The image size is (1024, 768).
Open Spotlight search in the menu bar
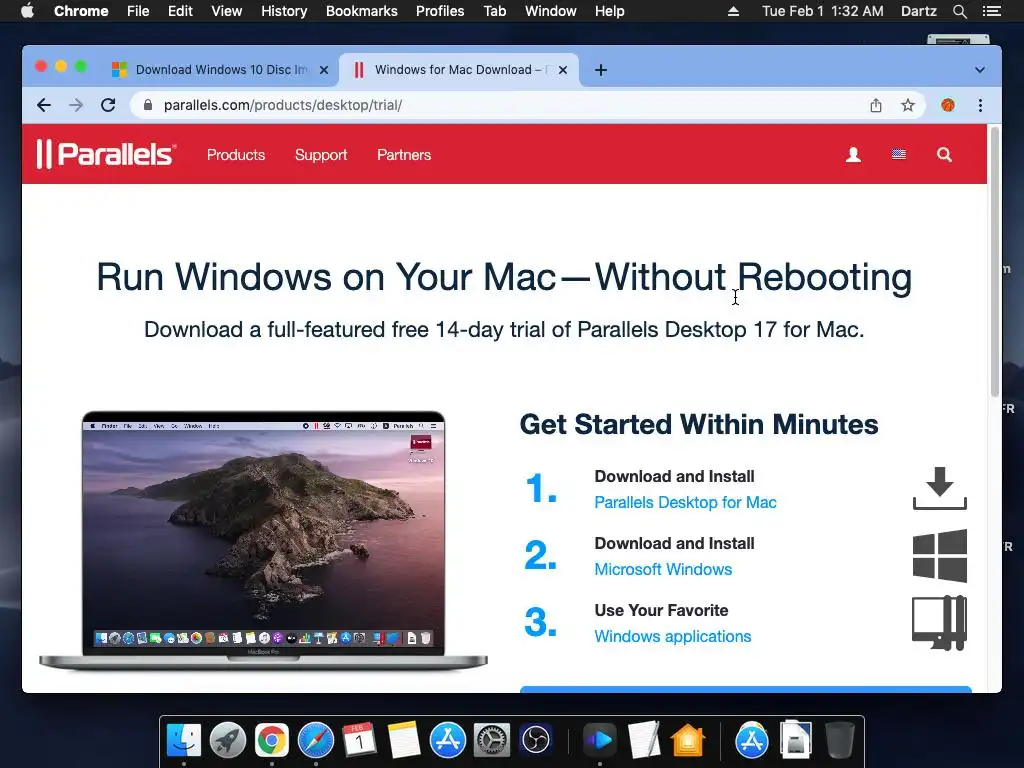tap(959, 11)
